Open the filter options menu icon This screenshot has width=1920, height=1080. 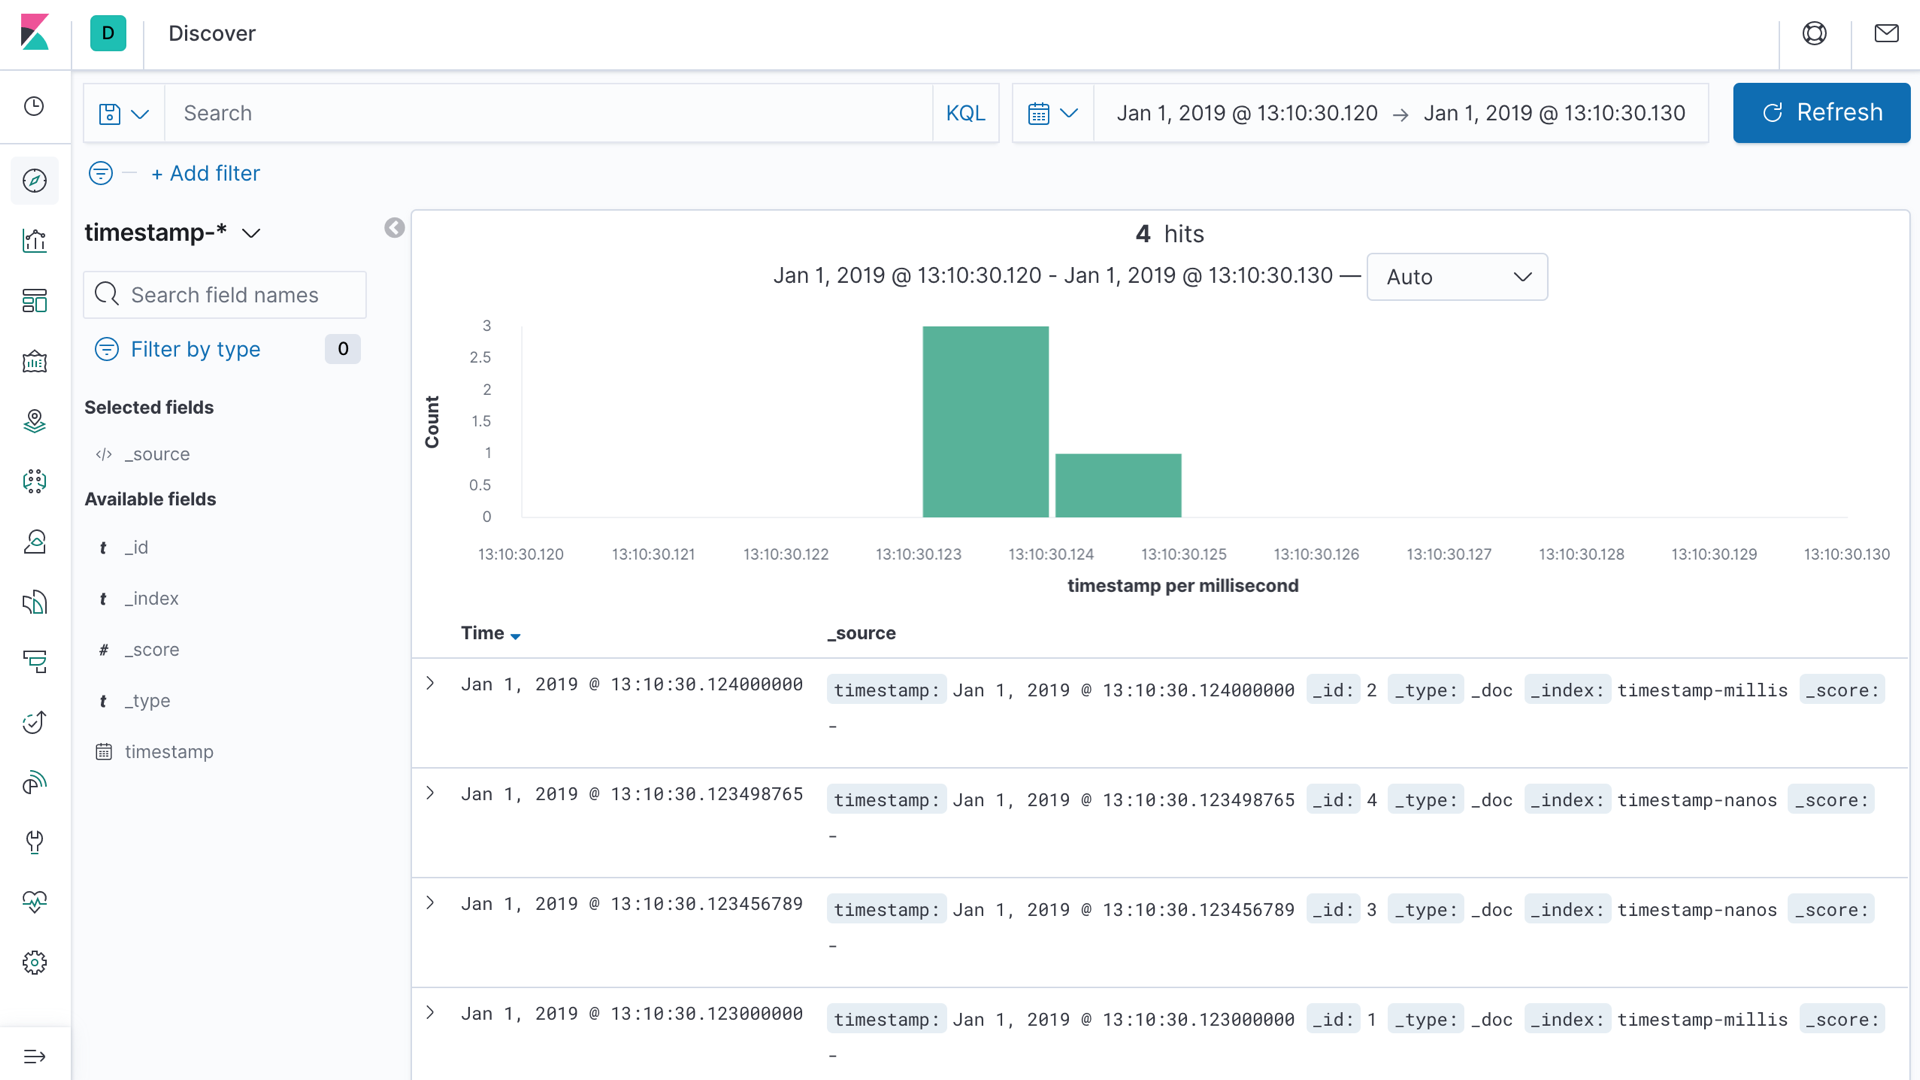pyautogui.click(x=101, y=173)
